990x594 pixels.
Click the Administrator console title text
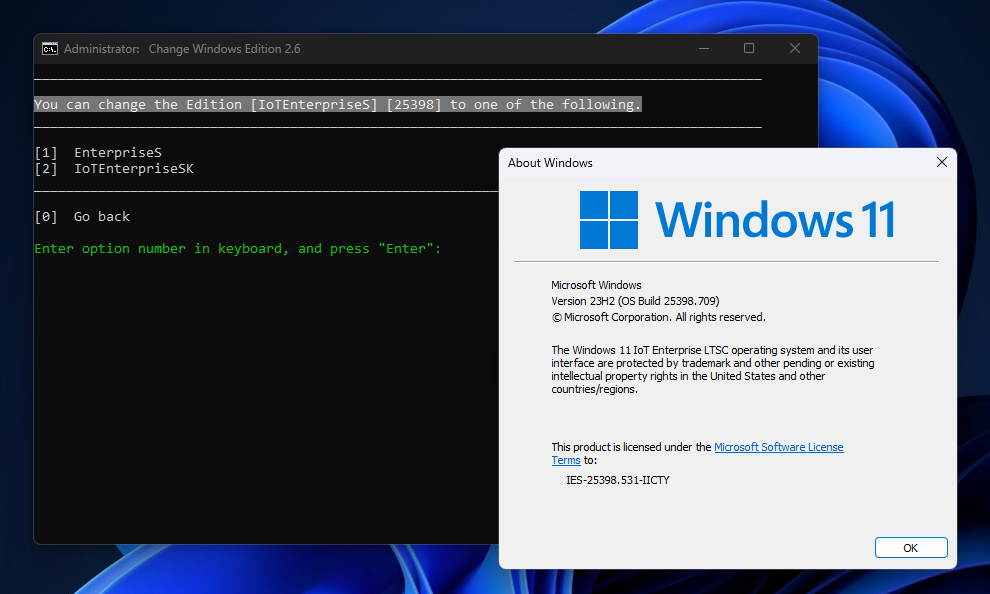182,49
